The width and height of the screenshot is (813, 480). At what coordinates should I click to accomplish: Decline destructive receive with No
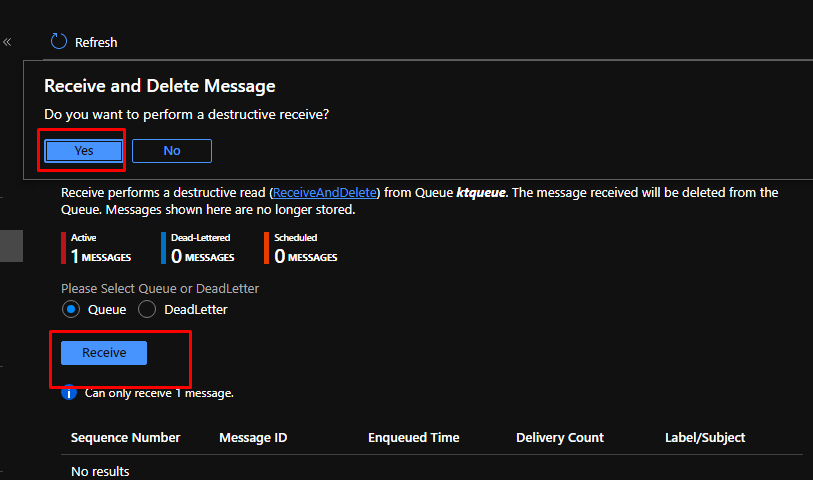171,150
